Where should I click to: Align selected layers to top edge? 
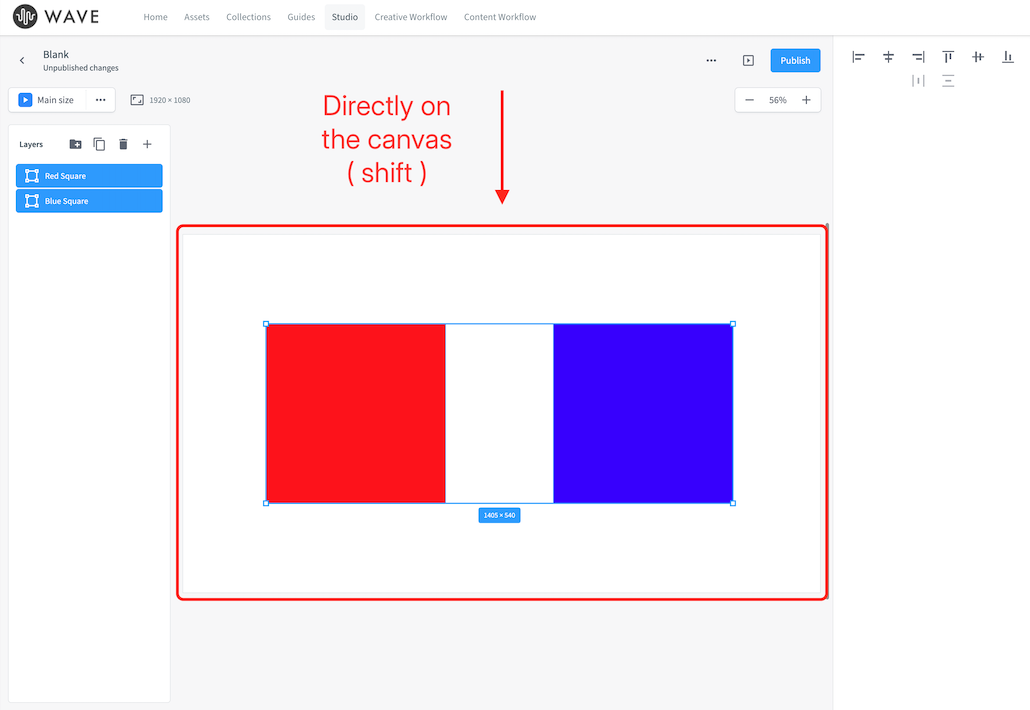(x=948, y=57)
